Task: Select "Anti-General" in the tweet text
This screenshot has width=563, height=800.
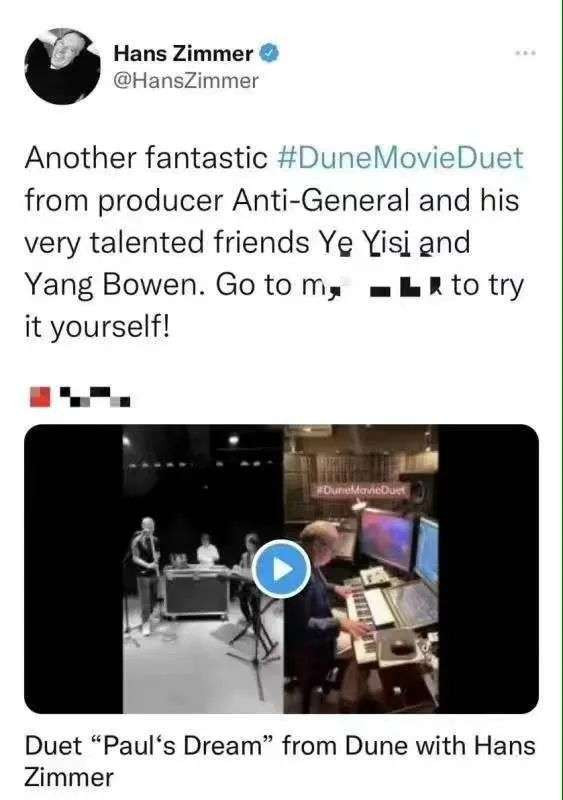Action: (321, 201)
